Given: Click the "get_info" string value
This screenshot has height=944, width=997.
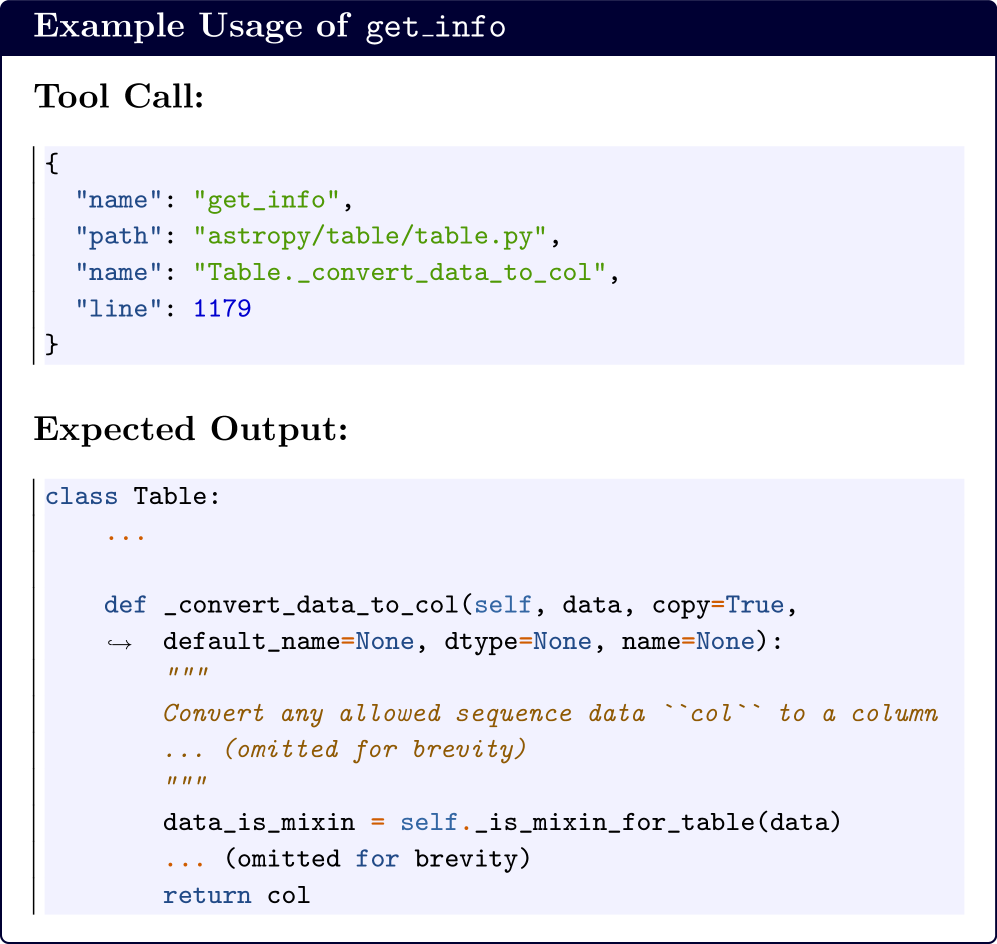Looking at the screenshot, I should 267,200.
